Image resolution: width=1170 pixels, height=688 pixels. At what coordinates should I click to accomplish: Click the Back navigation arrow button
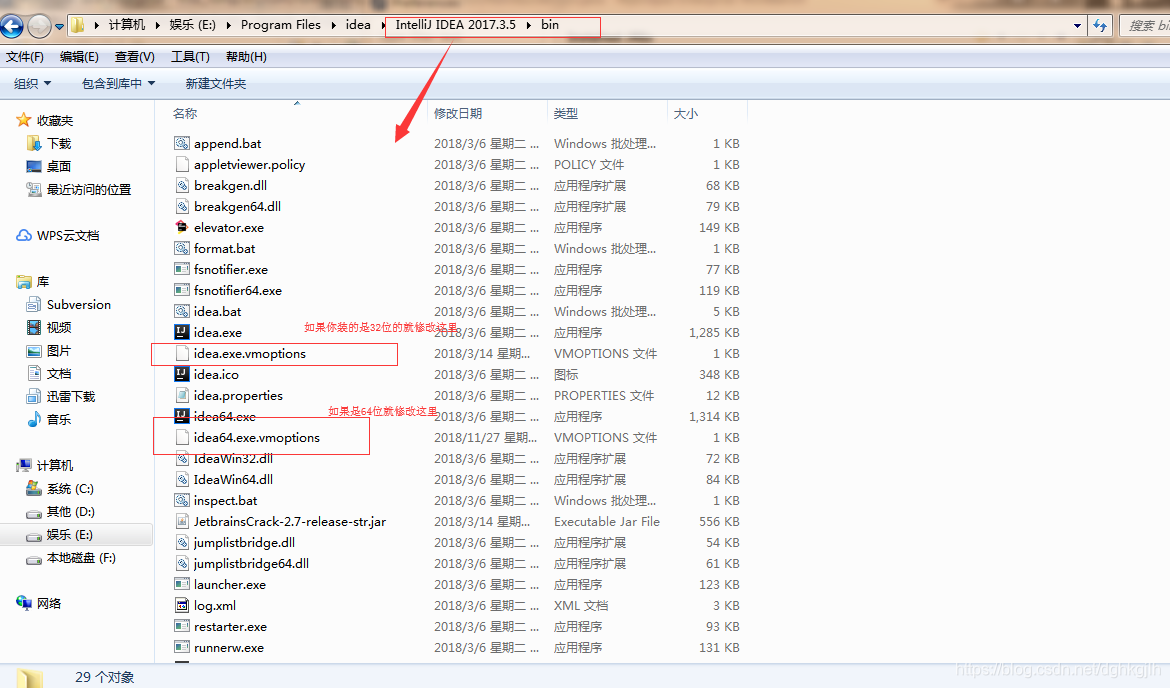click(12, 26)
